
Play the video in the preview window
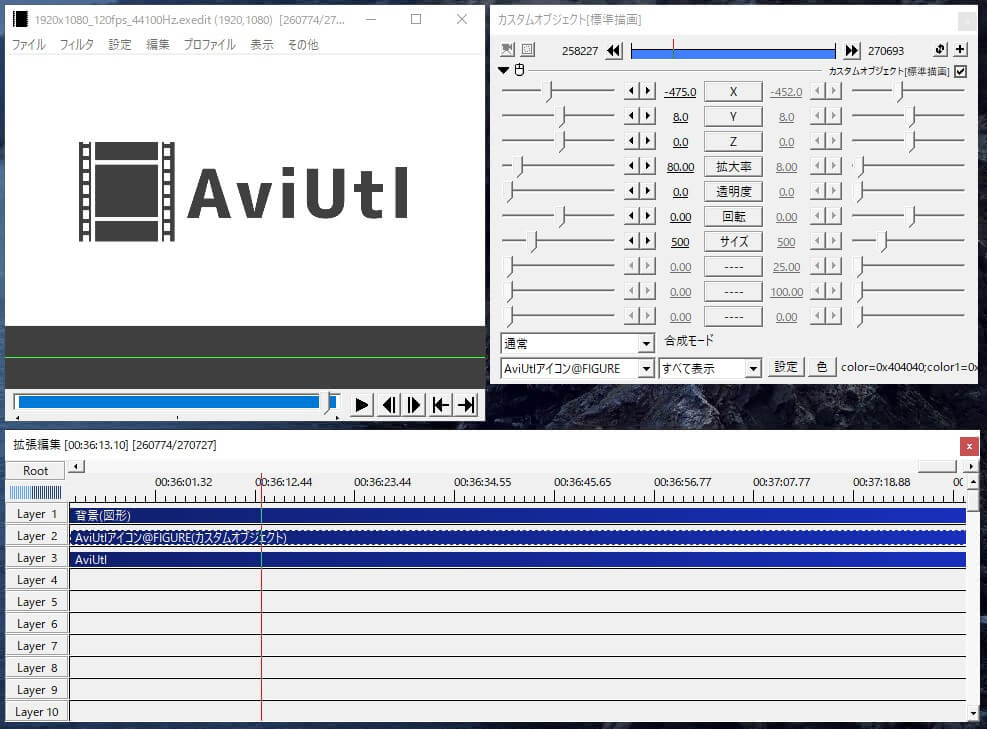361,405
